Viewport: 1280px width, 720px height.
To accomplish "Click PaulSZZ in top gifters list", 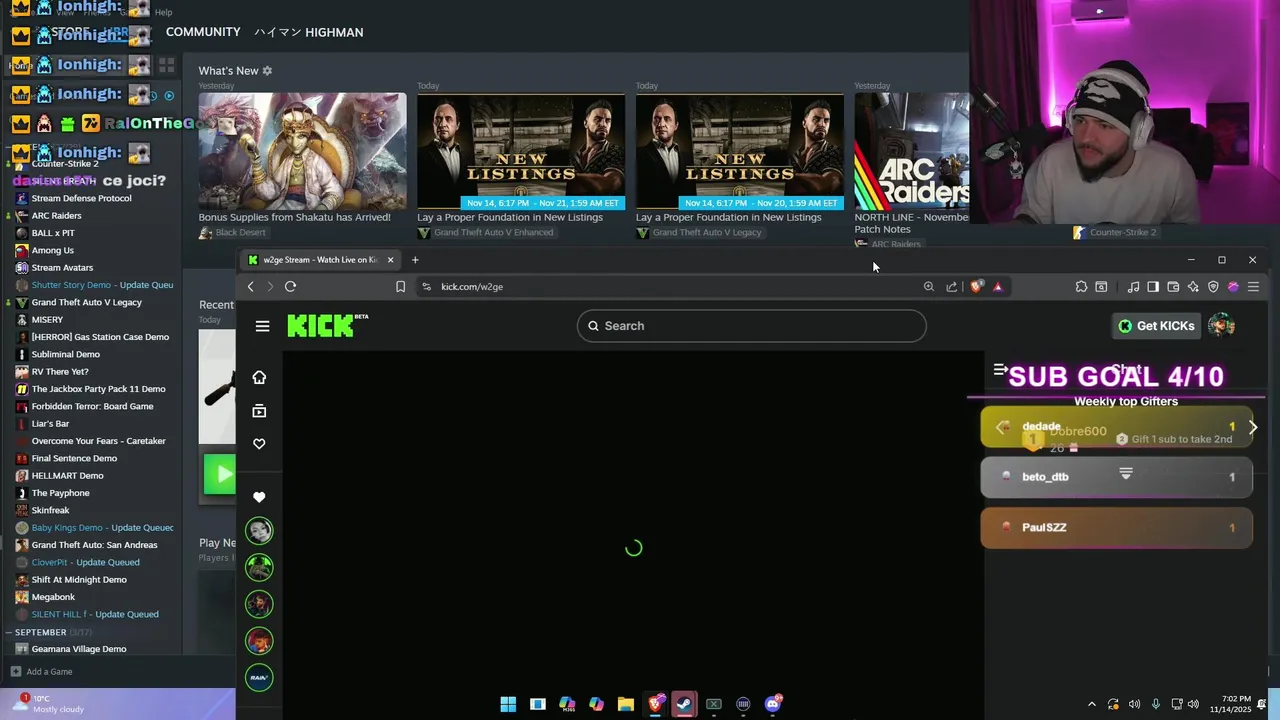I will (1116, 528).
